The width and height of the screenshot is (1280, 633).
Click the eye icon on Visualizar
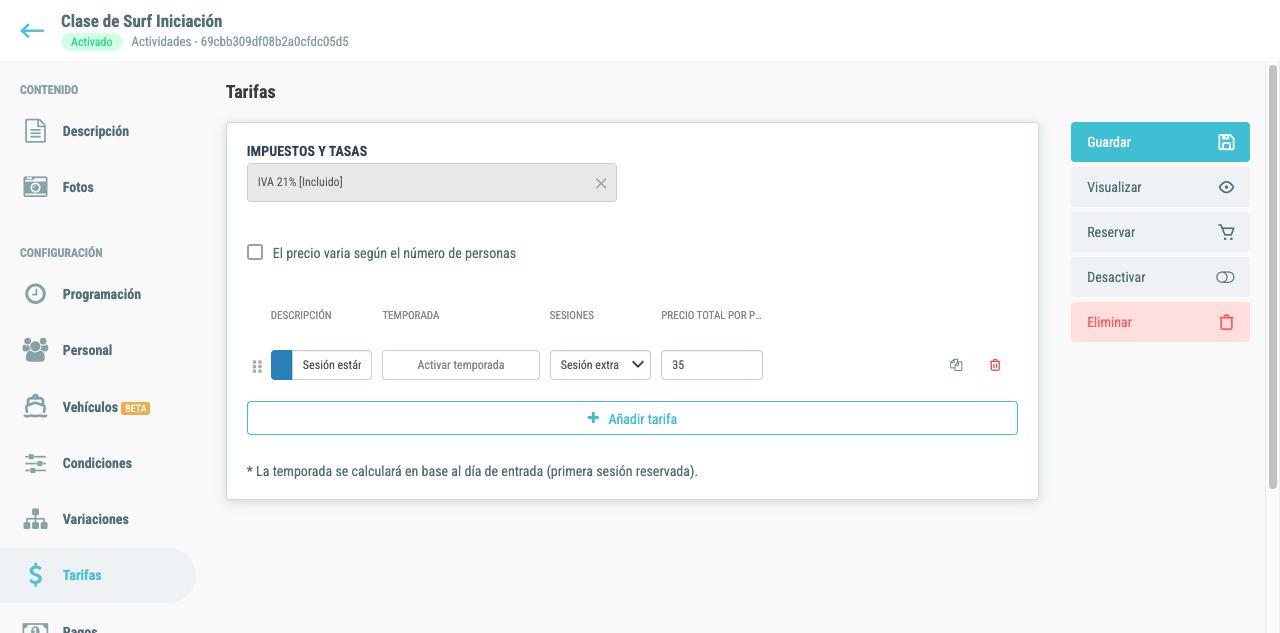pos(1226,187)
